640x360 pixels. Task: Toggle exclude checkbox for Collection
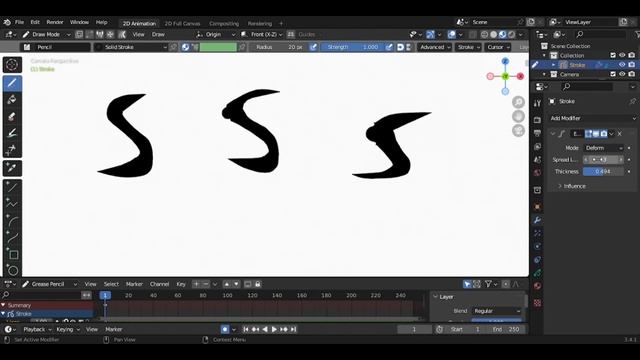tap(613, 55)
